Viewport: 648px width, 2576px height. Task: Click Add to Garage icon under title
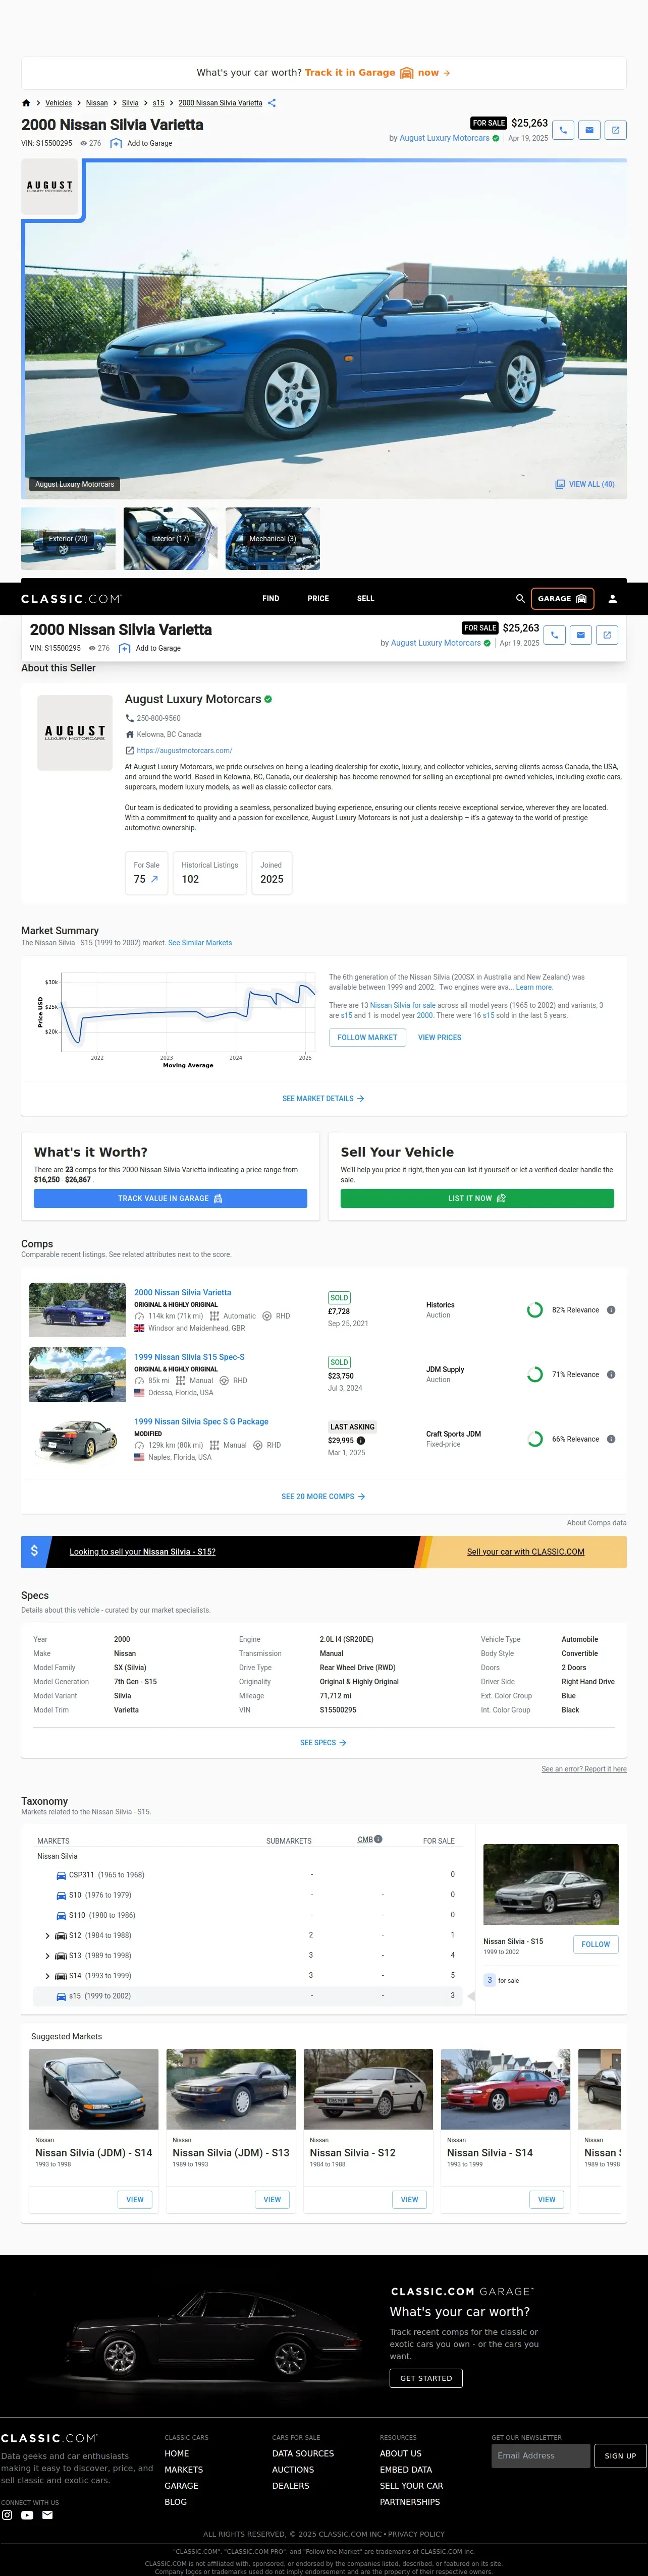(x=115, y=143)
